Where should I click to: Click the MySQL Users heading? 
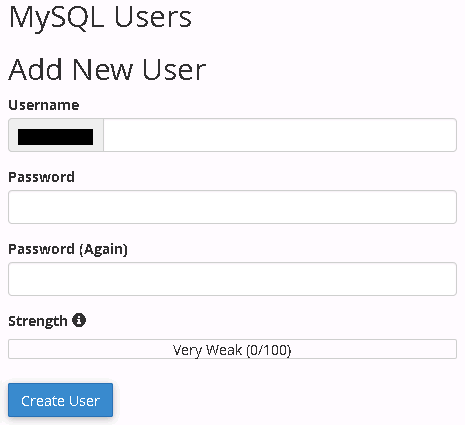pyautogui.click(x=100, y=17)
